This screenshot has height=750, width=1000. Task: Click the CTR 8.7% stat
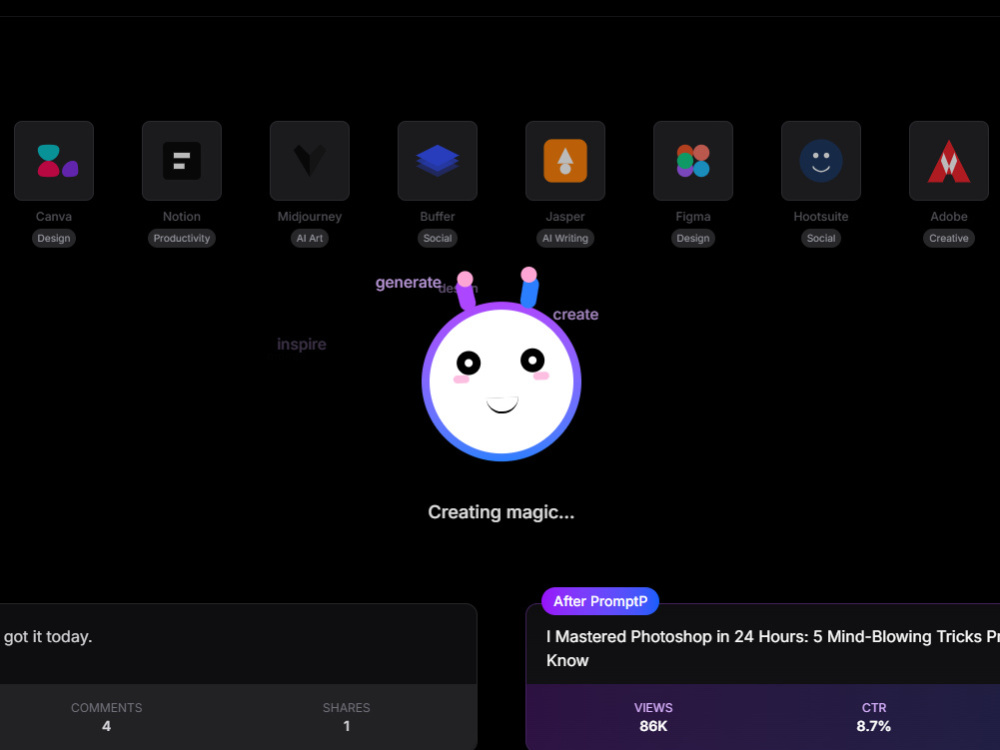point(874,717)
